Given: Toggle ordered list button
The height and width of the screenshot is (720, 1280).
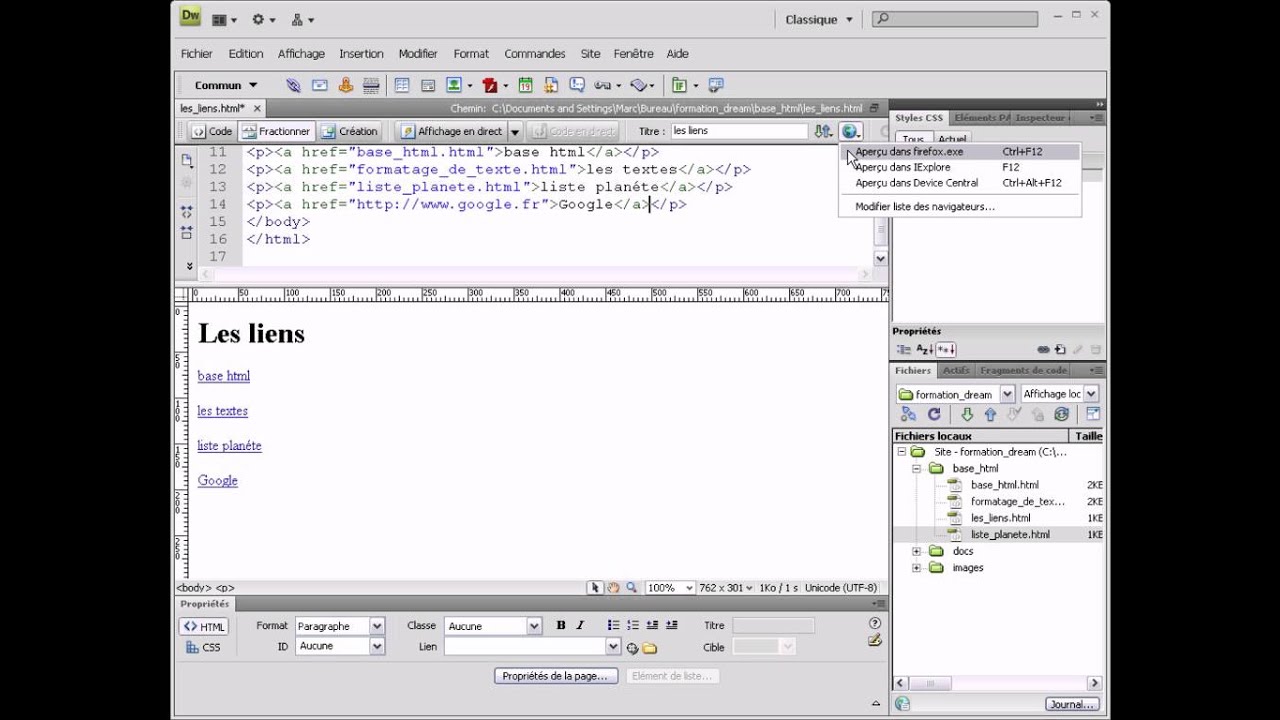Looking at the screenshot, I should tap(633, 626).
